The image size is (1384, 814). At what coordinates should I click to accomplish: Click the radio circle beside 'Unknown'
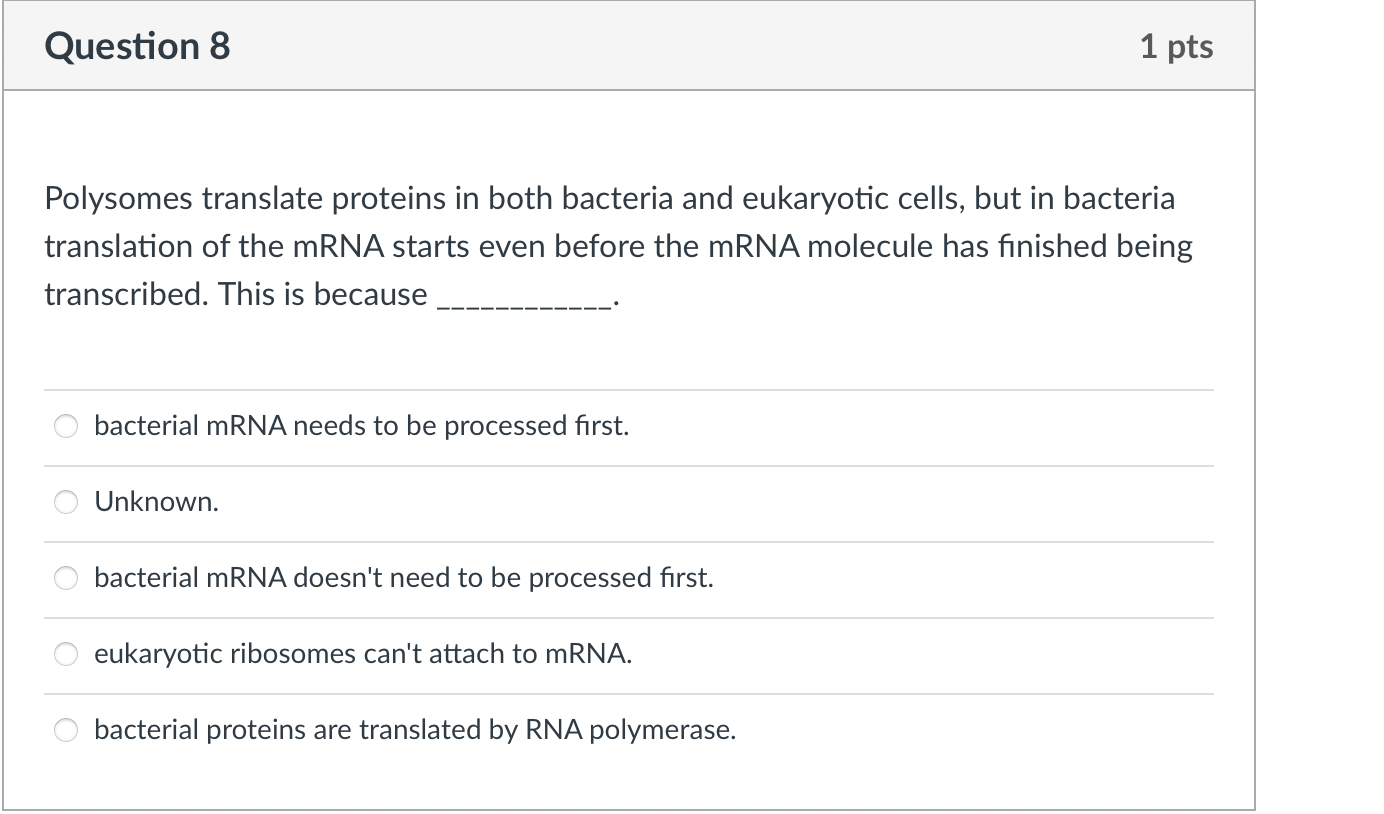click(65, 501)
